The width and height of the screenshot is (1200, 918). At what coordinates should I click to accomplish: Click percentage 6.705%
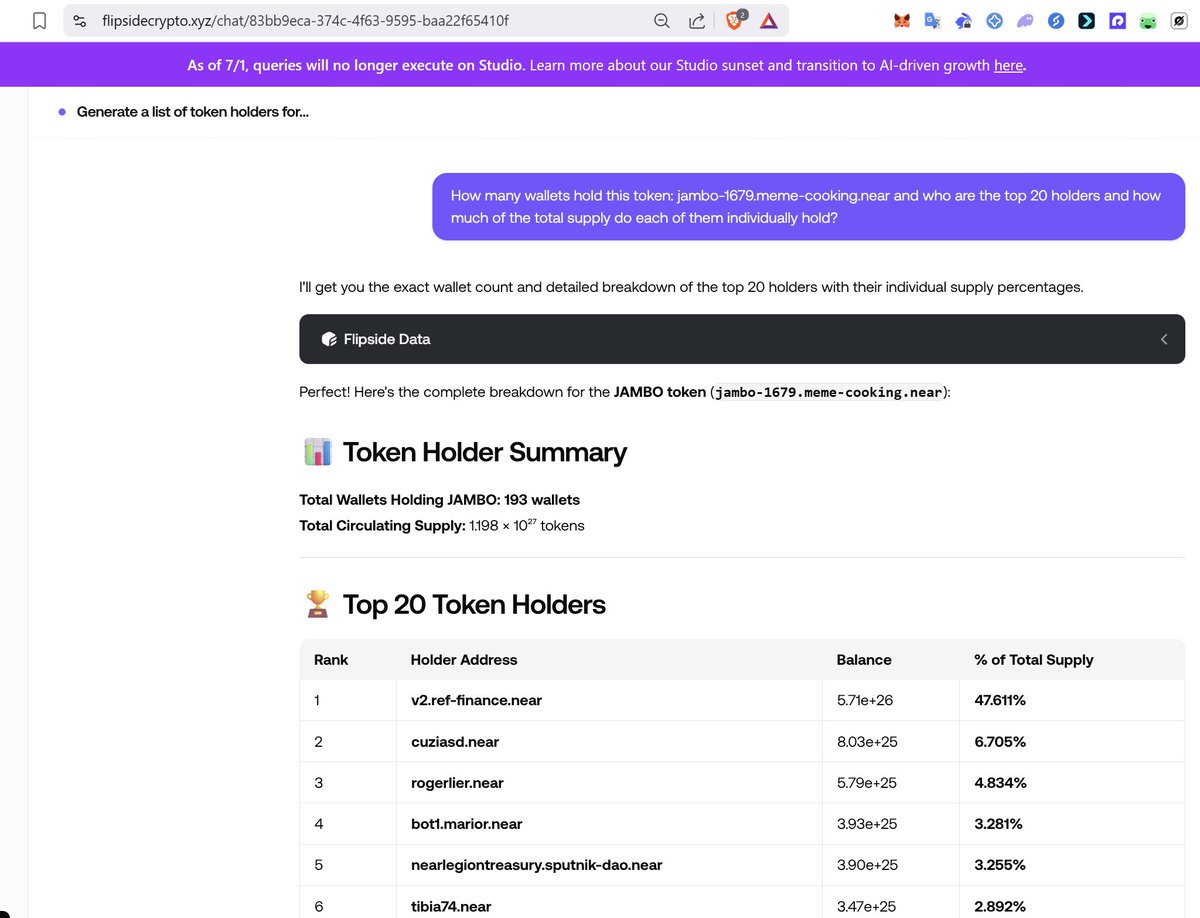(x=1000, y=742)
